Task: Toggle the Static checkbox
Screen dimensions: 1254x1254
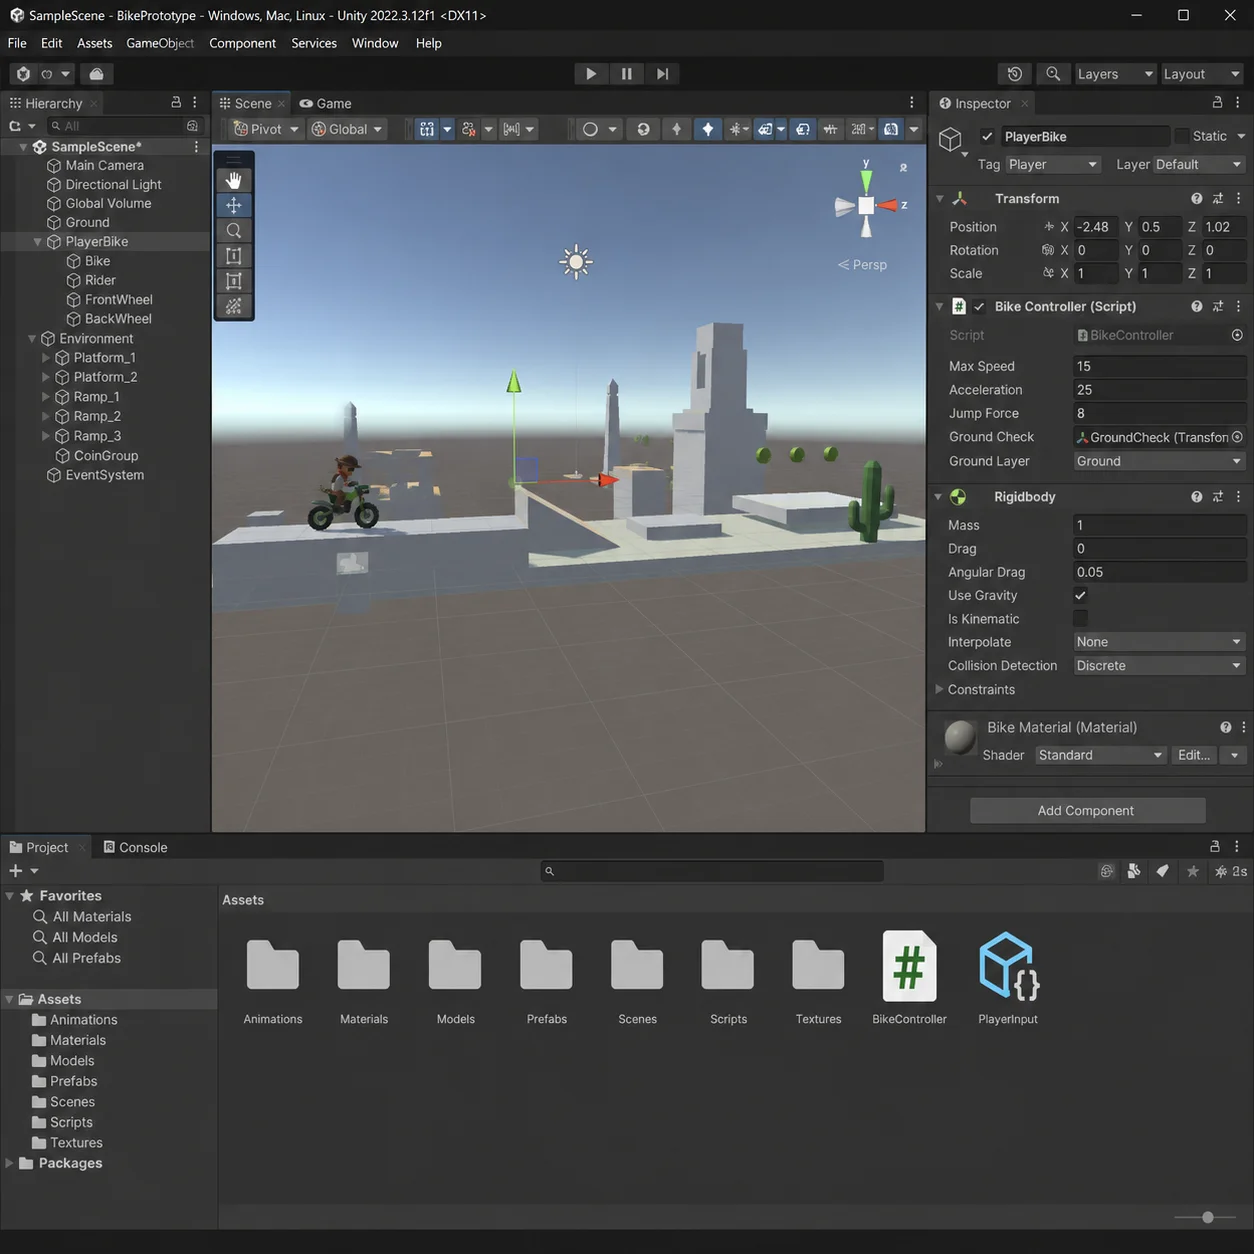Action: point(1182,136)
